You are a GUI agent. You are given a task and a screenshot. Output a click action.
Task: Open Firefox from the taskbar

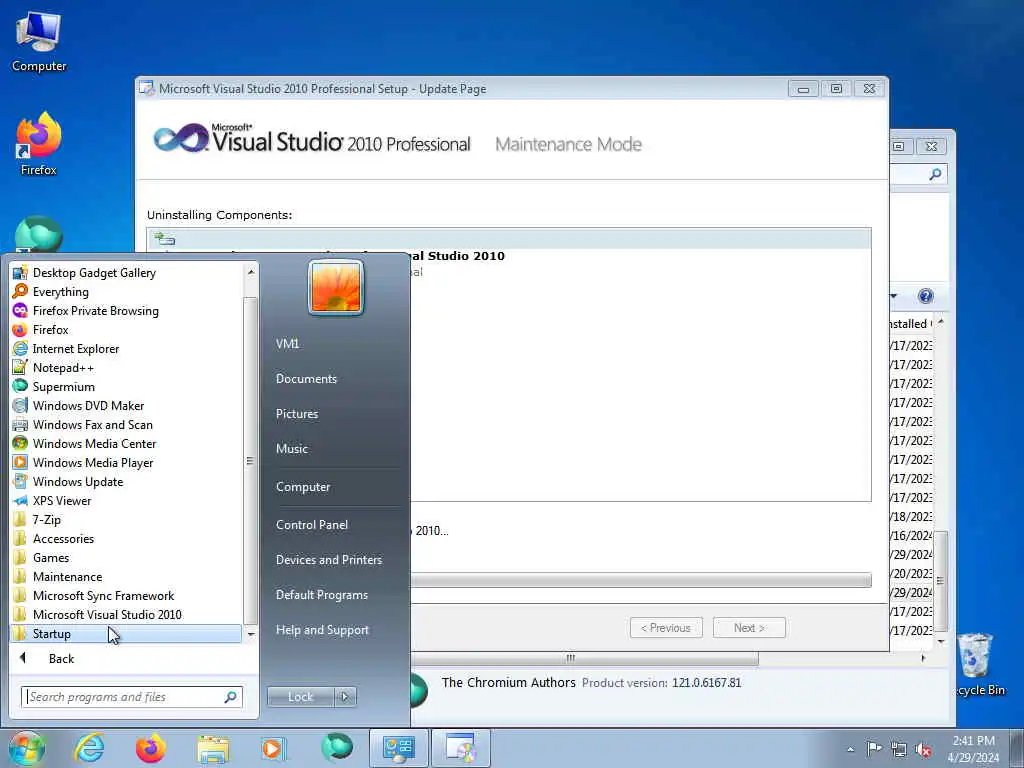(151, 748)
